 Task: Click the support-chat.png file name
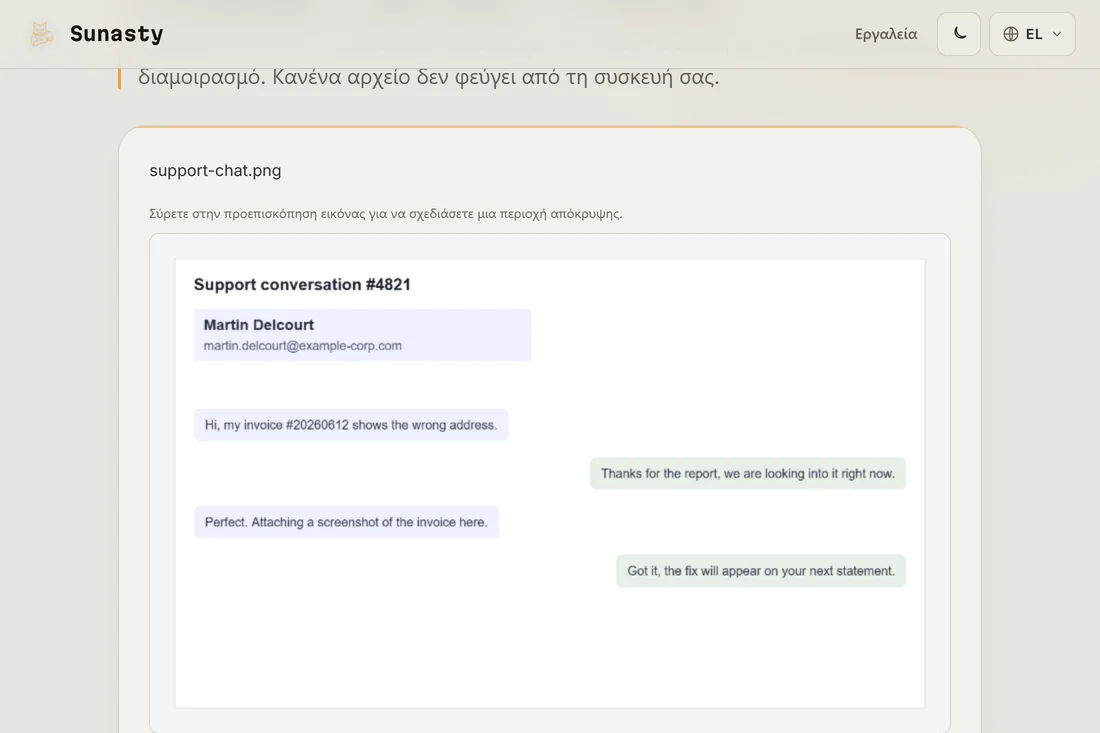click(x=215, y=170)
